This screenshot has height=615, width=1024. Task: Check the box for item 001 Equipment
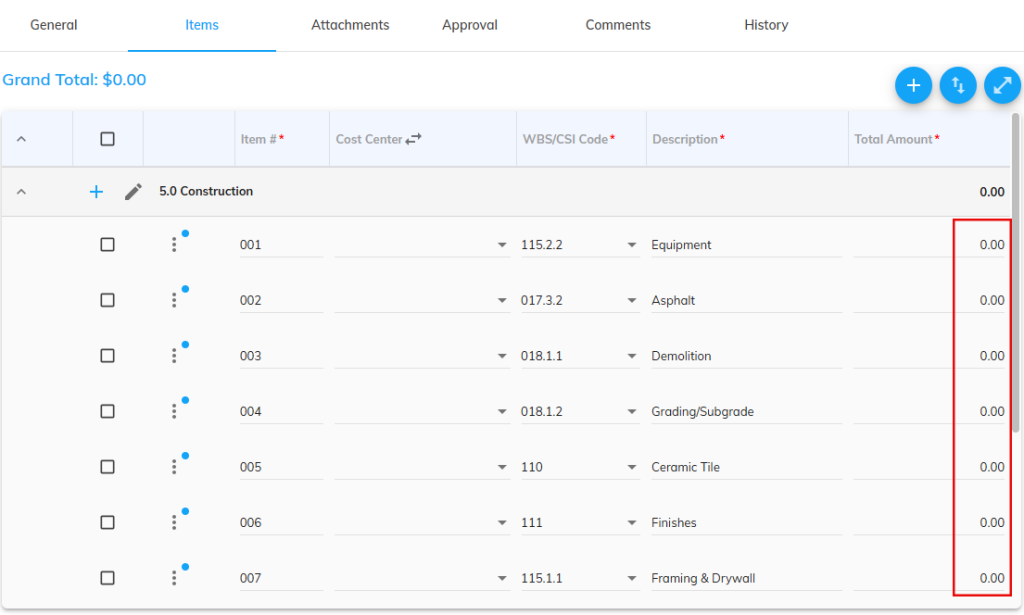click(x=108, y=245)
